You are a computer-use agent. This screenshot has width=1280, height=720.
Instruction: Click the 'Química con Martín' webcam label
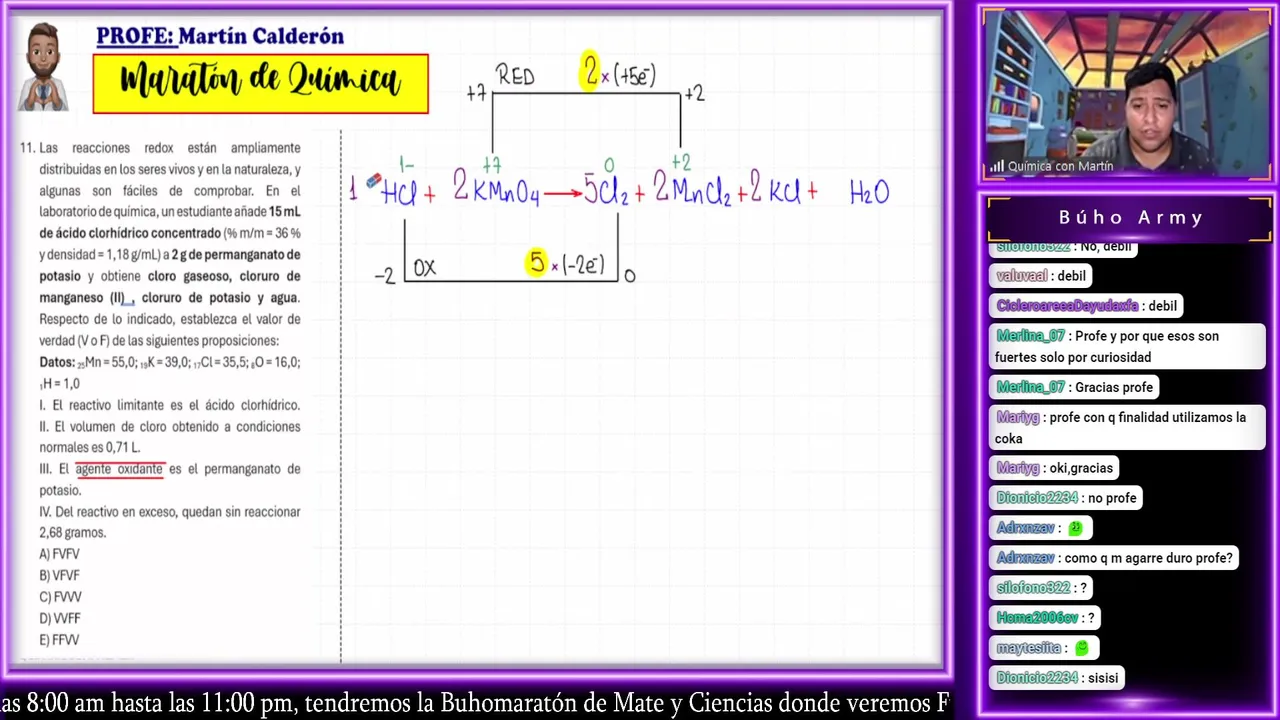click(x=1060, y=167)
